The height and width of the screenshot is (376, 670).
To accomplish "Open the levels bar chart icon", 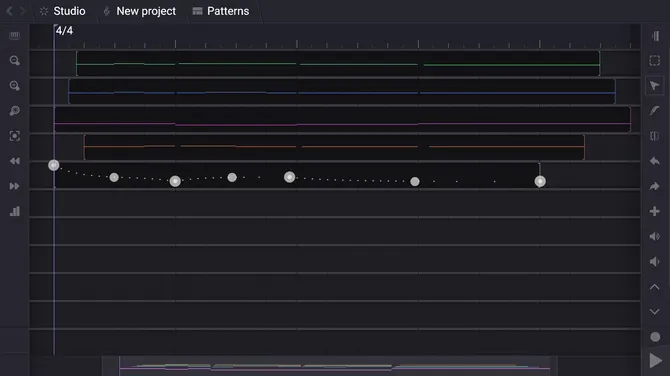I will pos(15,211).
